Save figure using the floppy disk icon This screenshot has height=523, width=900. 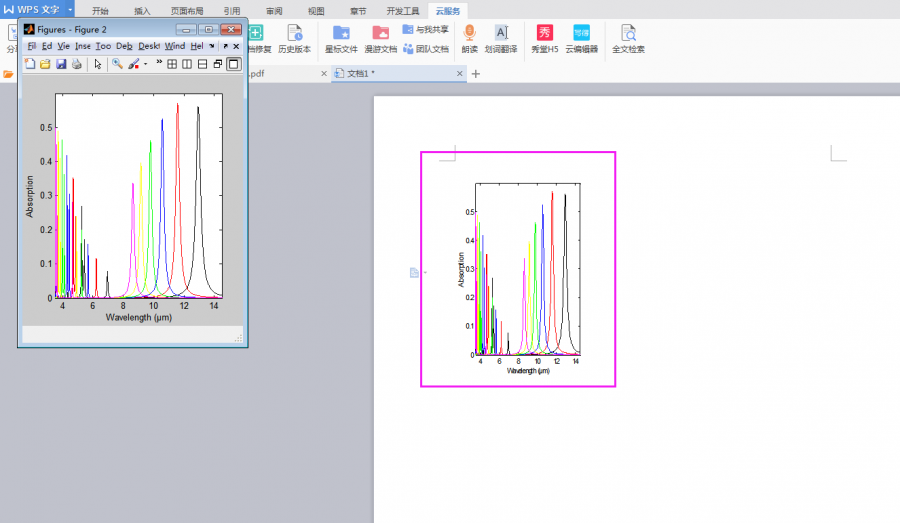pos(61,64)
